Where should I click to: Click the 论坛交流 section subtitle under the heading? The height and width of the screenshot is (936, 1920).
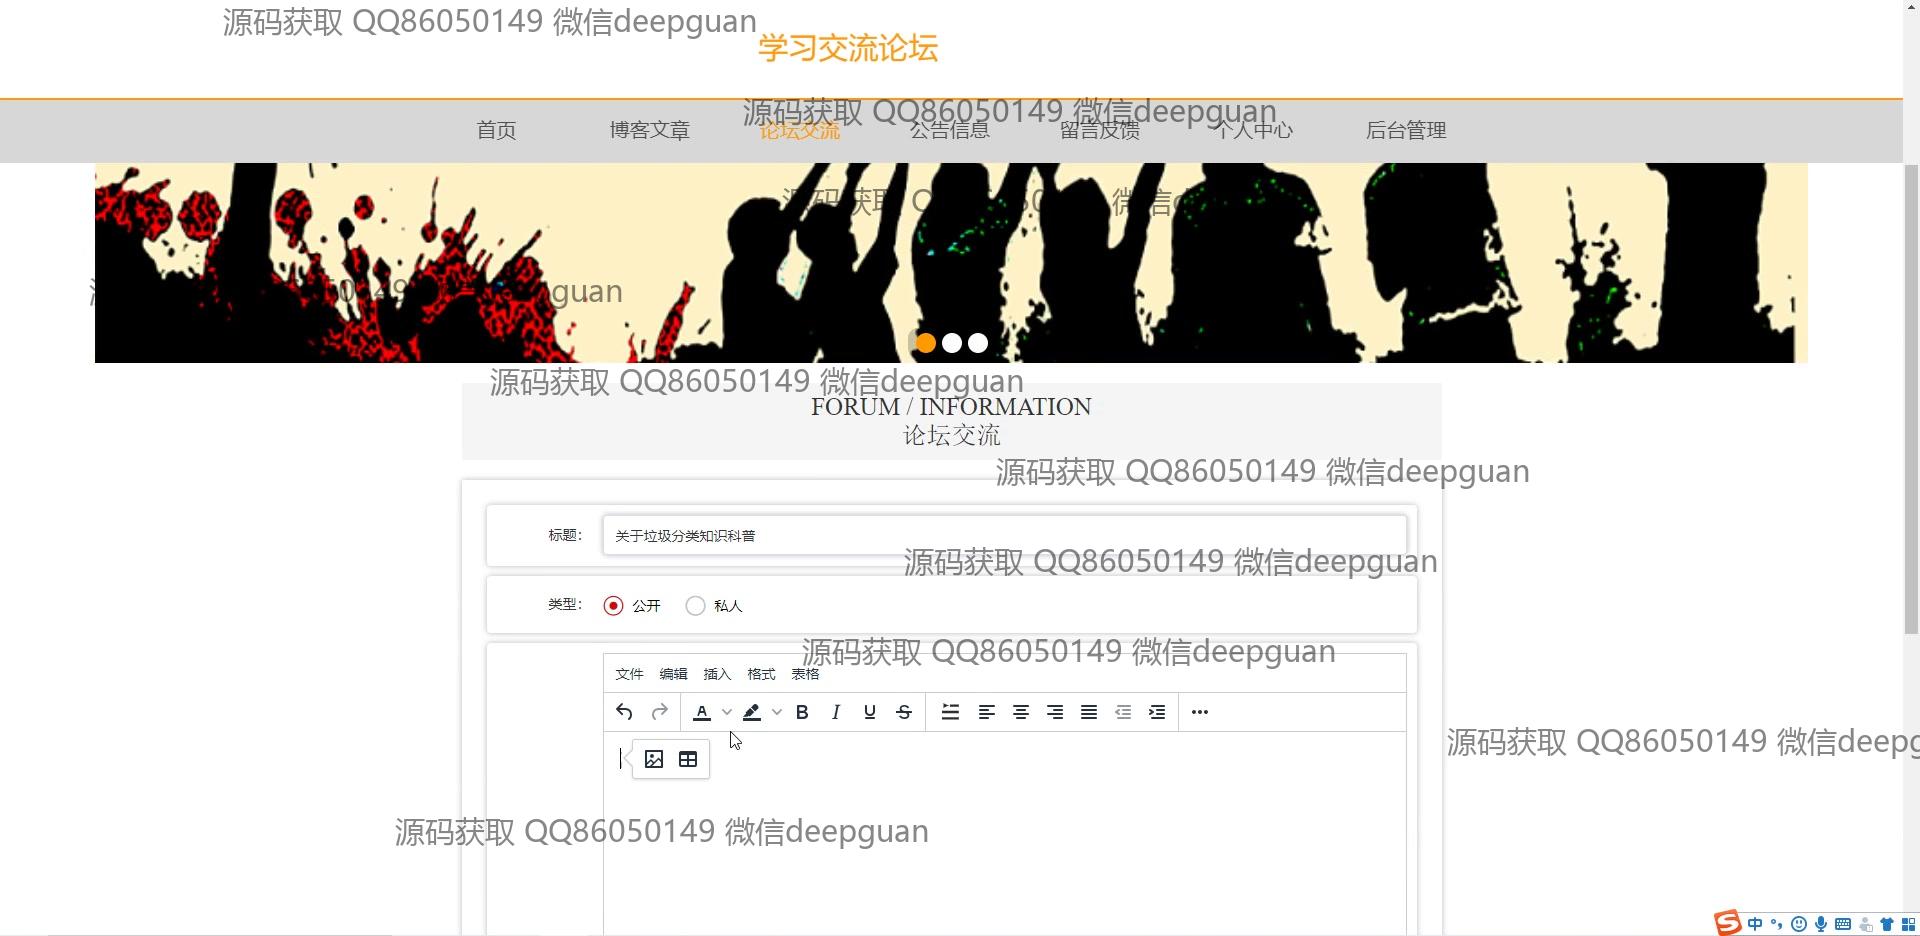(951, 435)
